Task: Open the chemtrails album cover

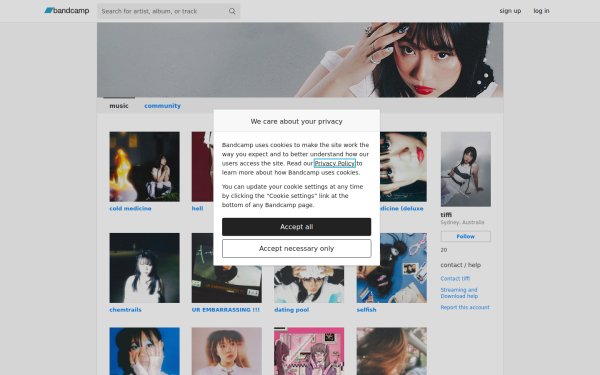Action: click(x=144, y=268)
